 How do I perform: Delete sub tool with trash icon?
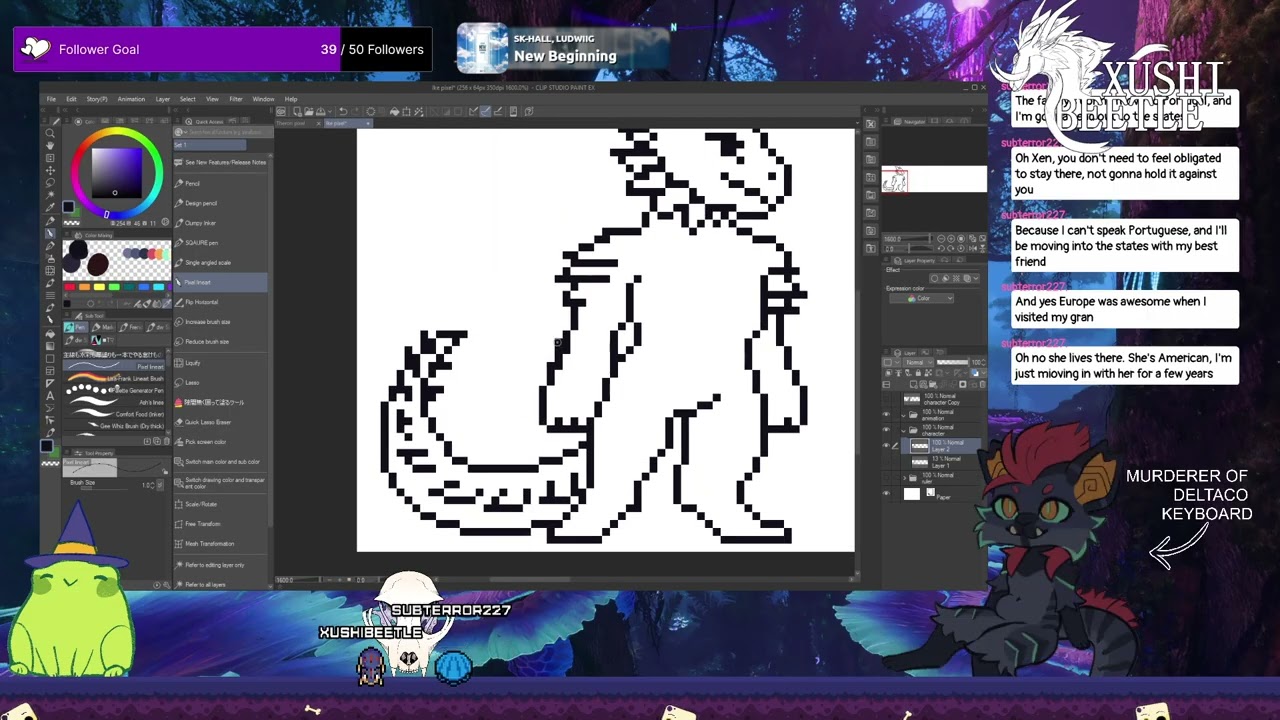167,441
